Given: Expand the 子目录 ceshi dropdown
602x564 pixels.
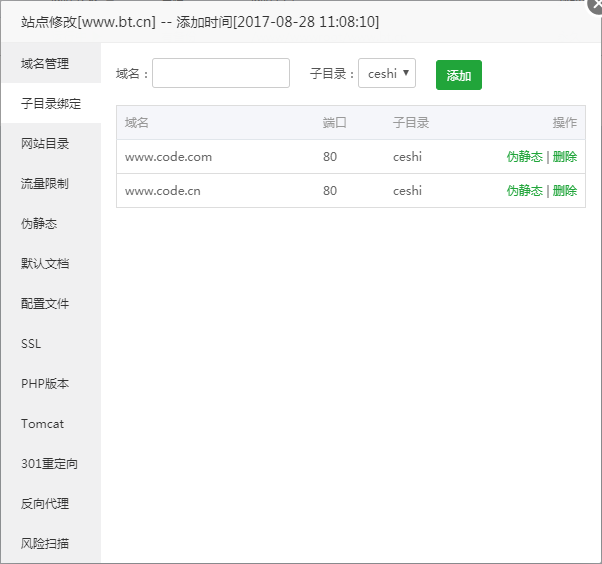Looking at the screenshot, I should pos(387,73).
